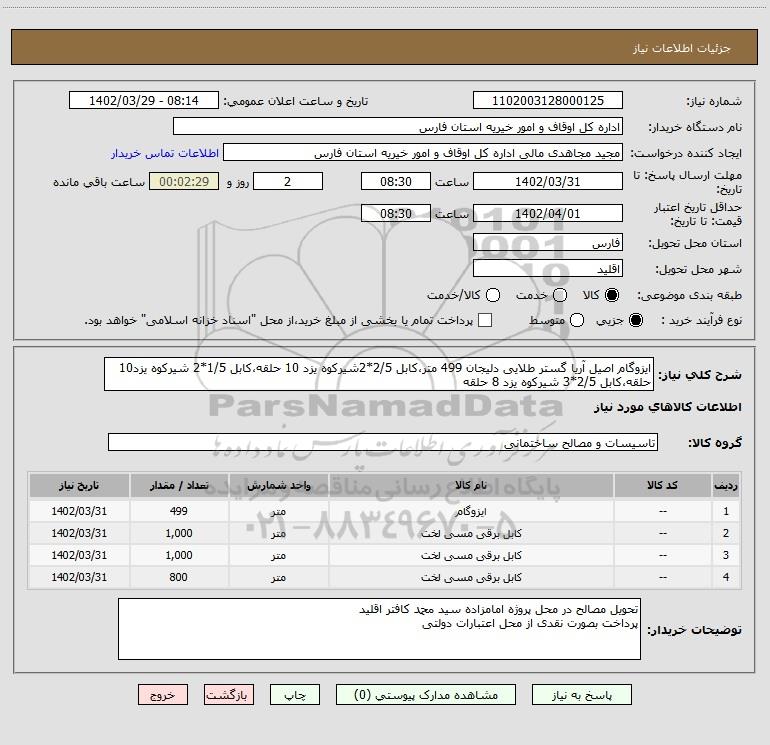Click the جزئیات اطلاعات نیاز header title

[x=682, y=48]
